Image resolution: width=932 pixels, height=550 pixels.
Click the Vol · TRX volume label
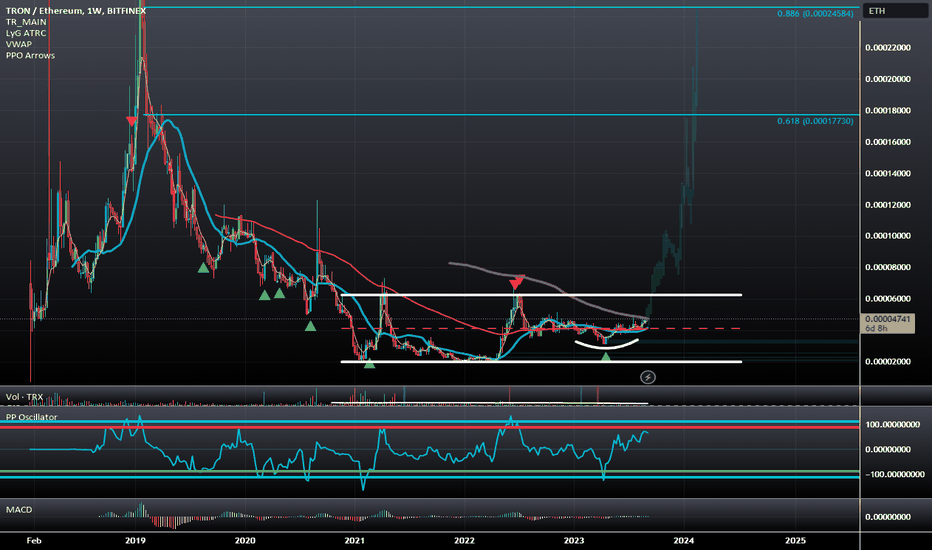point(24,397)
